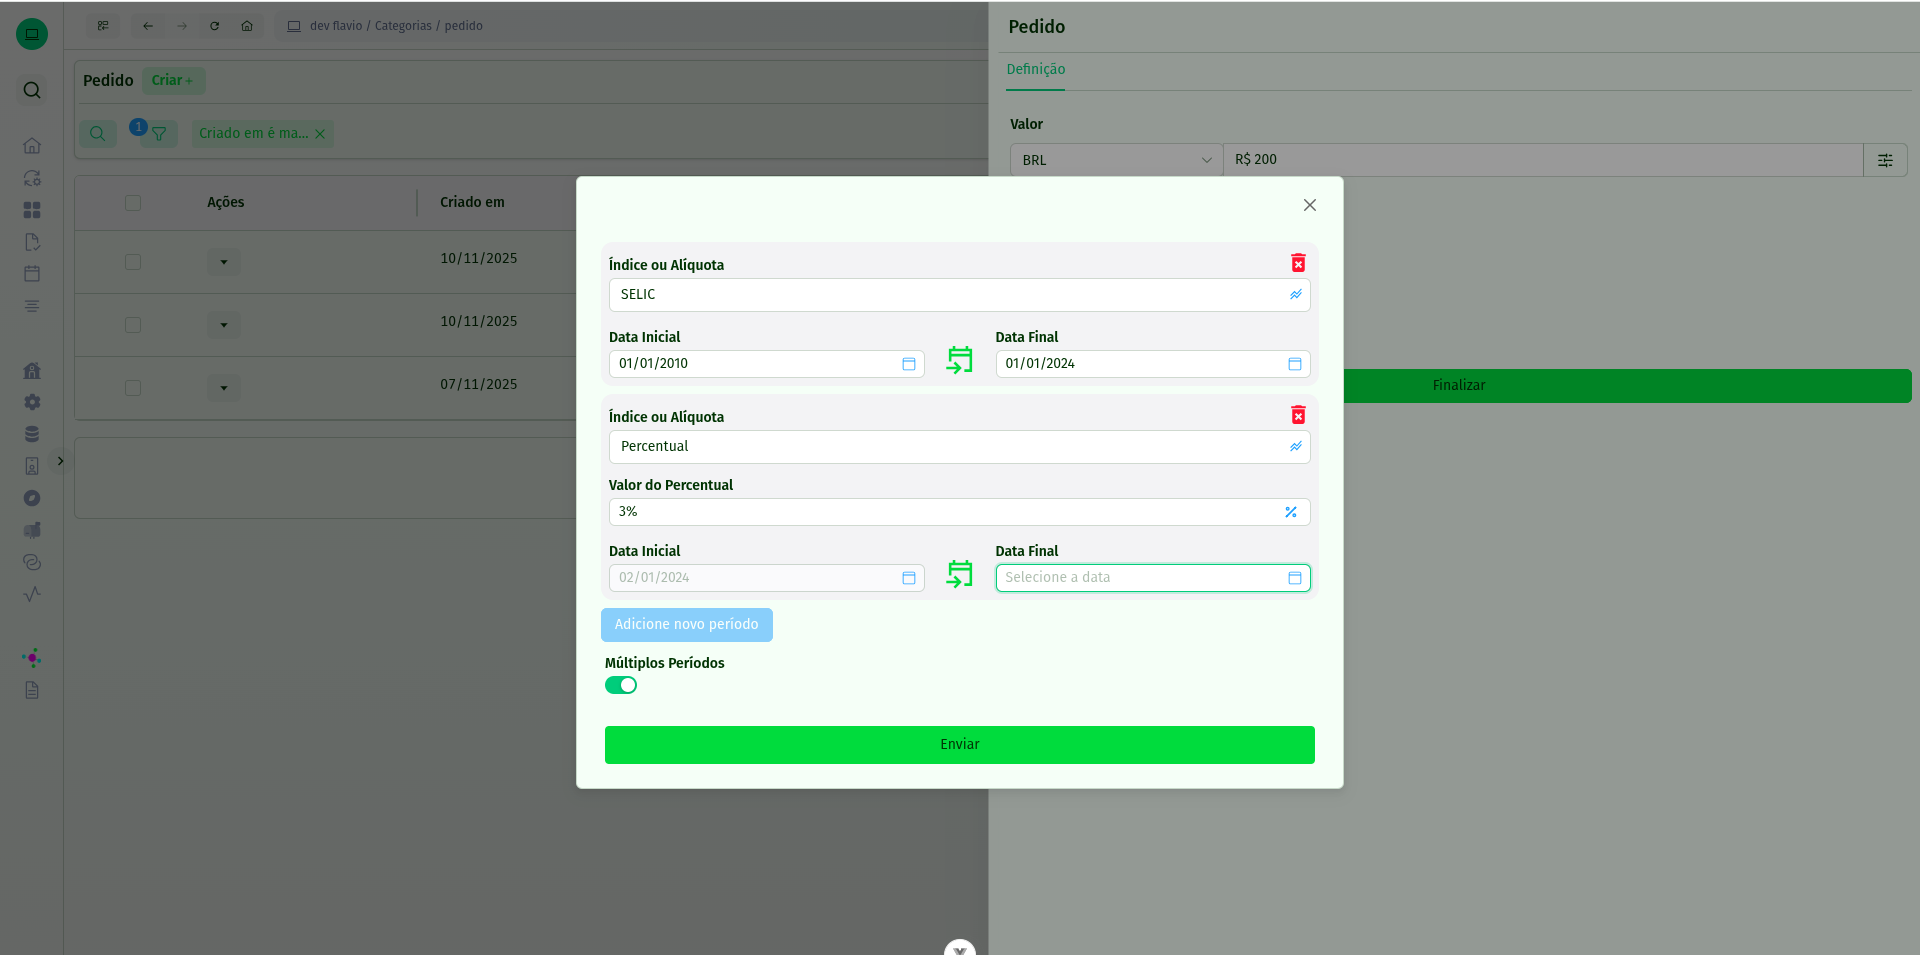Tick the checkbox of the 07/11/2025 row
The width and height of the screenshot is (1920, 955).
[x=133, y=388]
